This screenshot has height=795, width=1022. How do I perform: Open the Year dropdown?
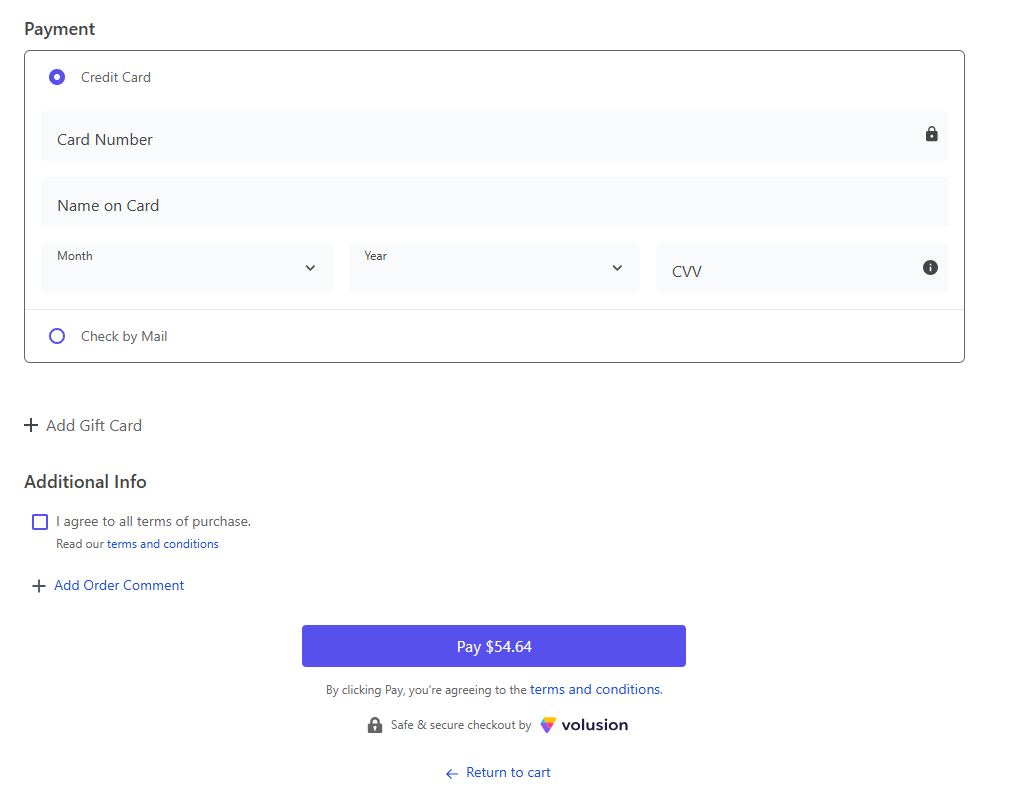(x=494, y=267)
